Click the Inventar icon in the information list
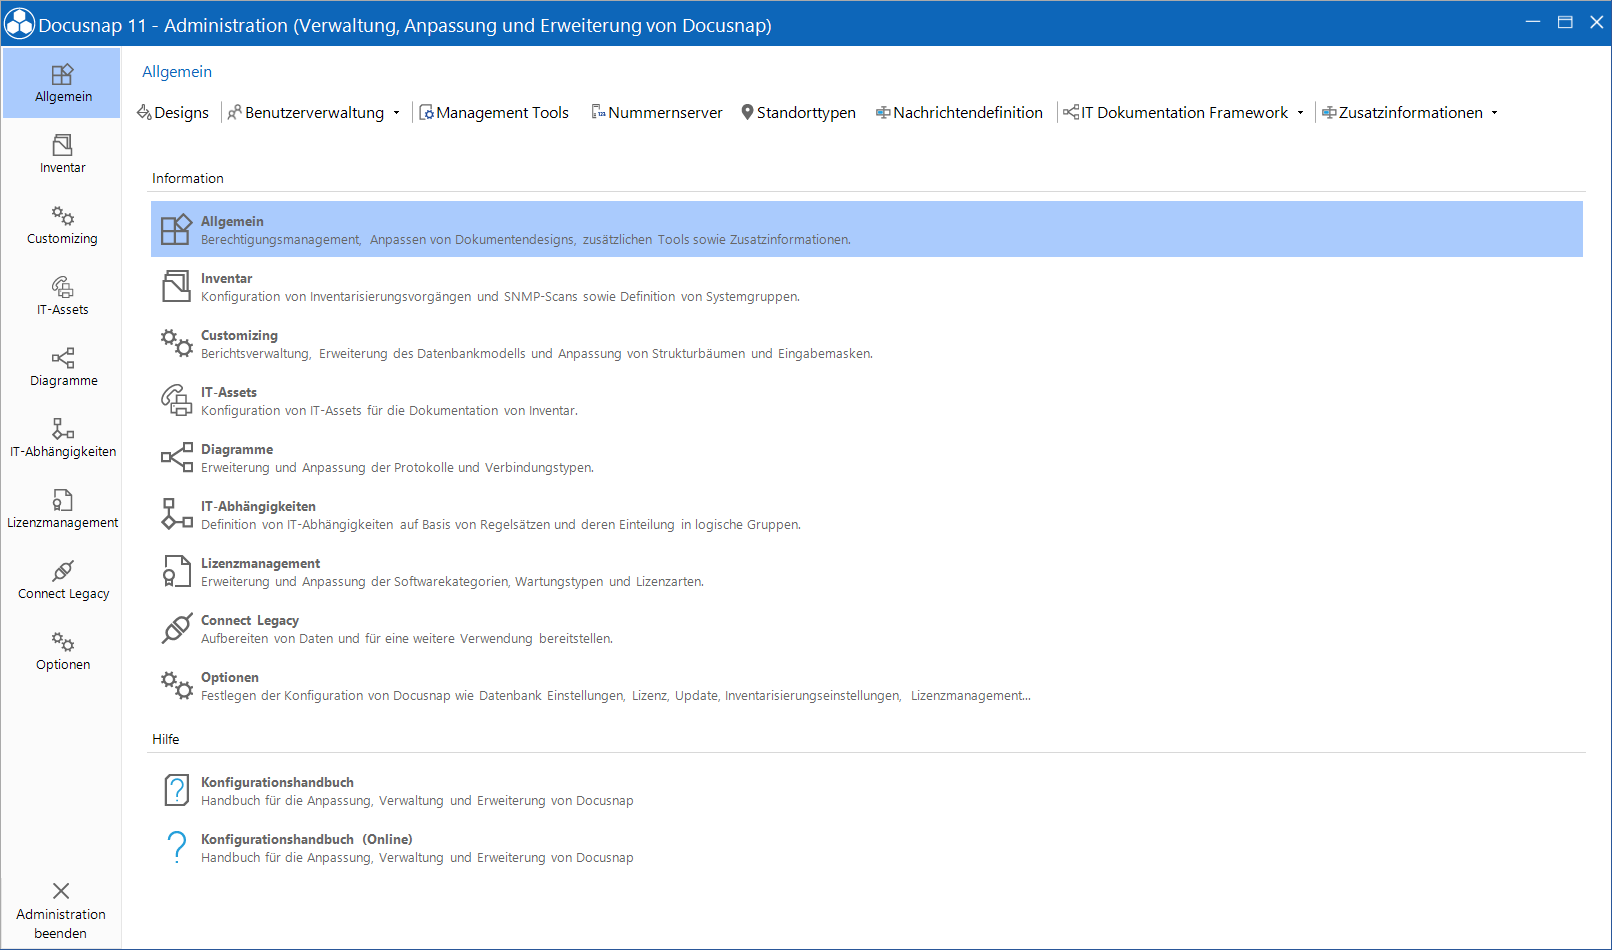1612x950 pixels. pos(176,287)
